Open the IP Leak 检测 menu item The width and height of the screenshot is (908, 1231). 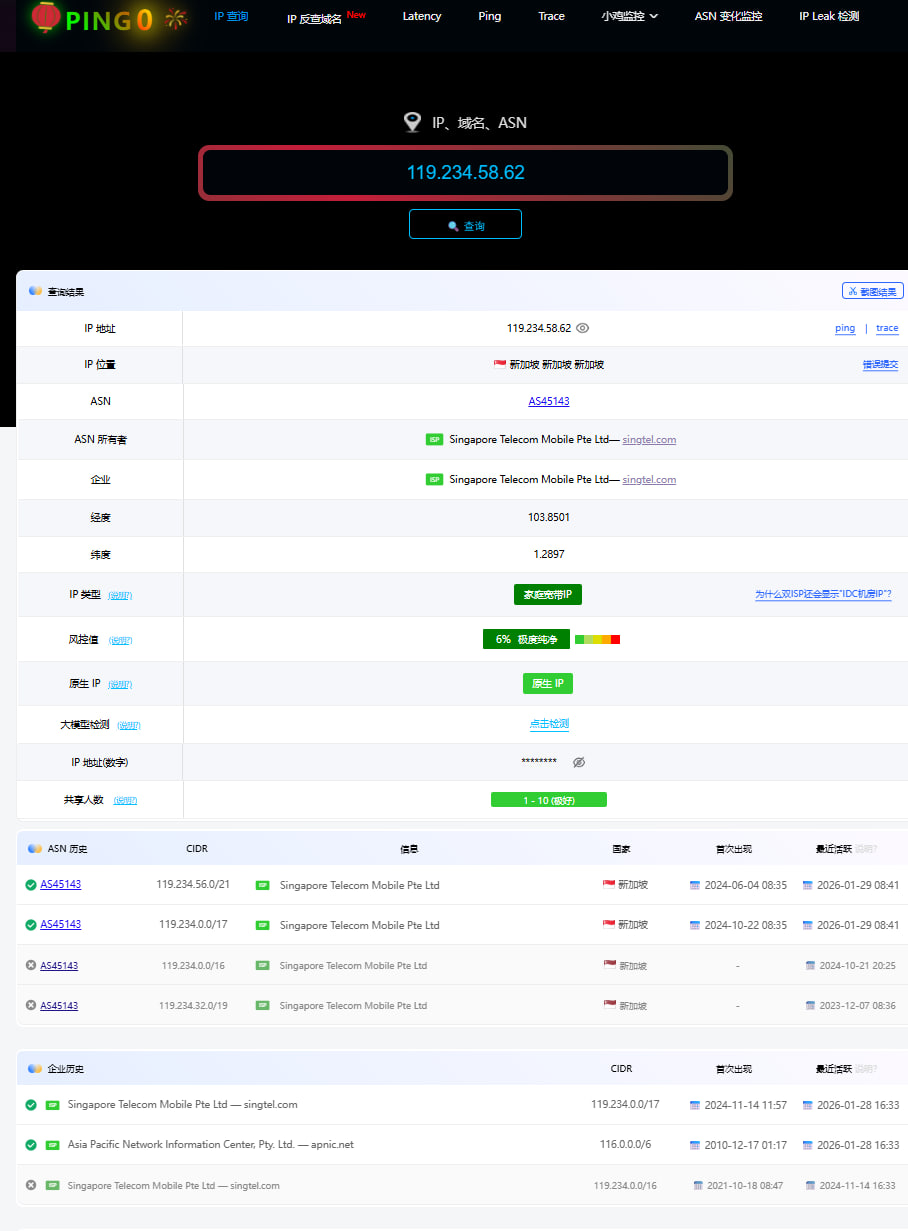click(x=829, y=16)
